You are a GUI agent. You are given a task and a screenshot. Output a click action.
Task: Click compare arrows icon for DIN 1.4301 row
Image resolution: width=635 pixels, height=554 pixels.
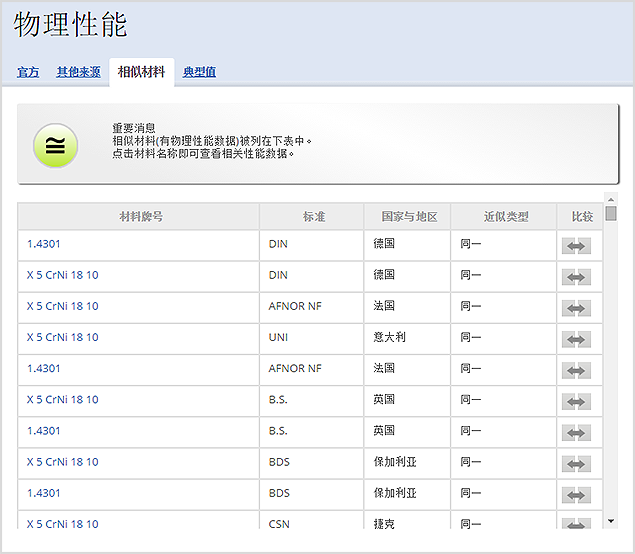576,246
